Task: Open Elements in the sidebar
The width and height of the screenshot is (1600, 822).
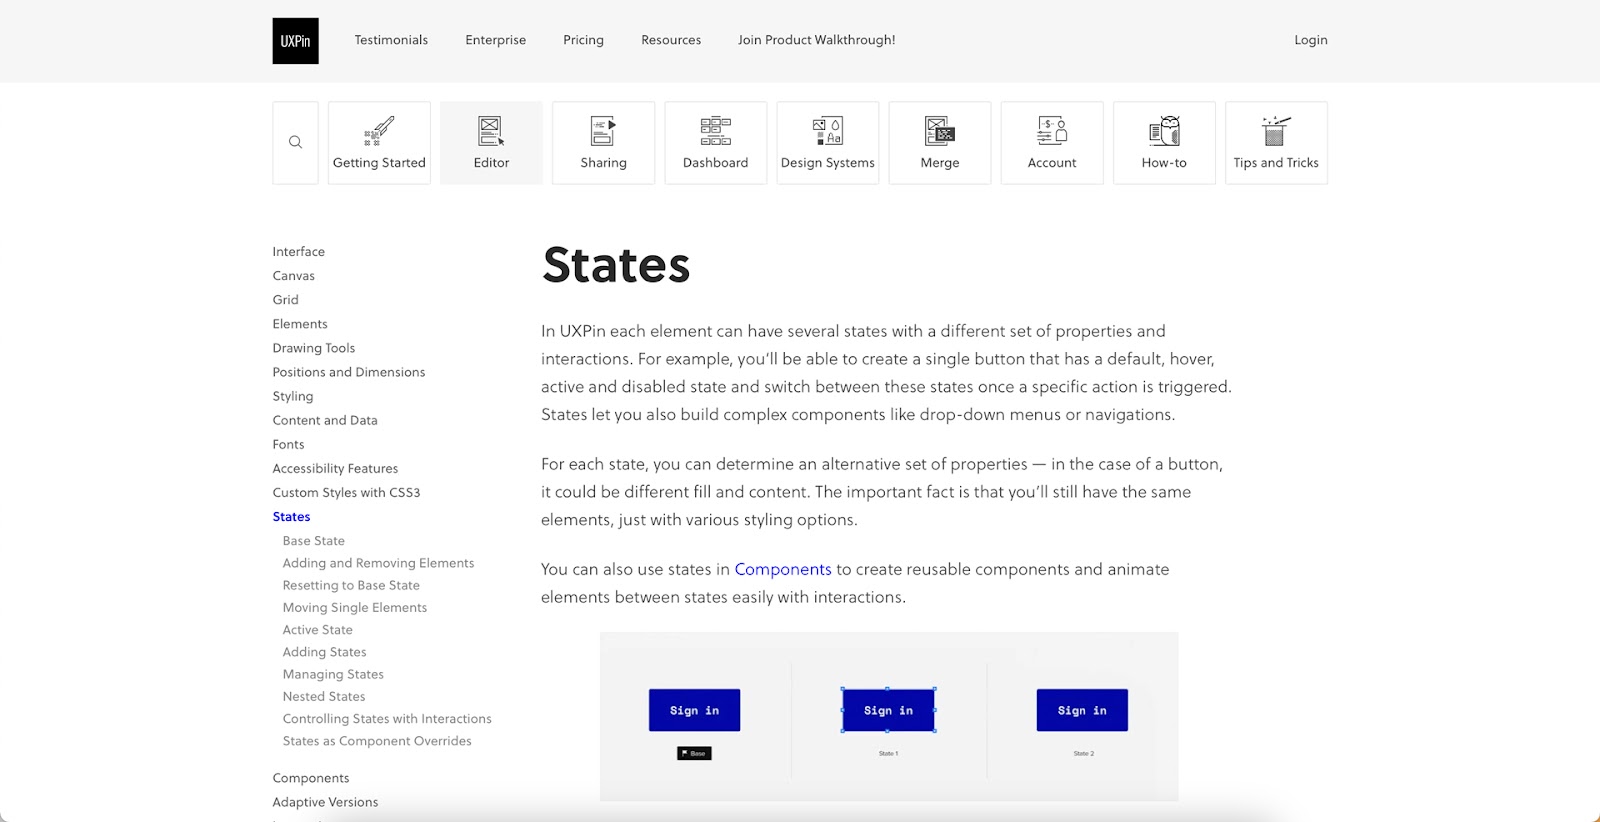Action: coord(300,324)
